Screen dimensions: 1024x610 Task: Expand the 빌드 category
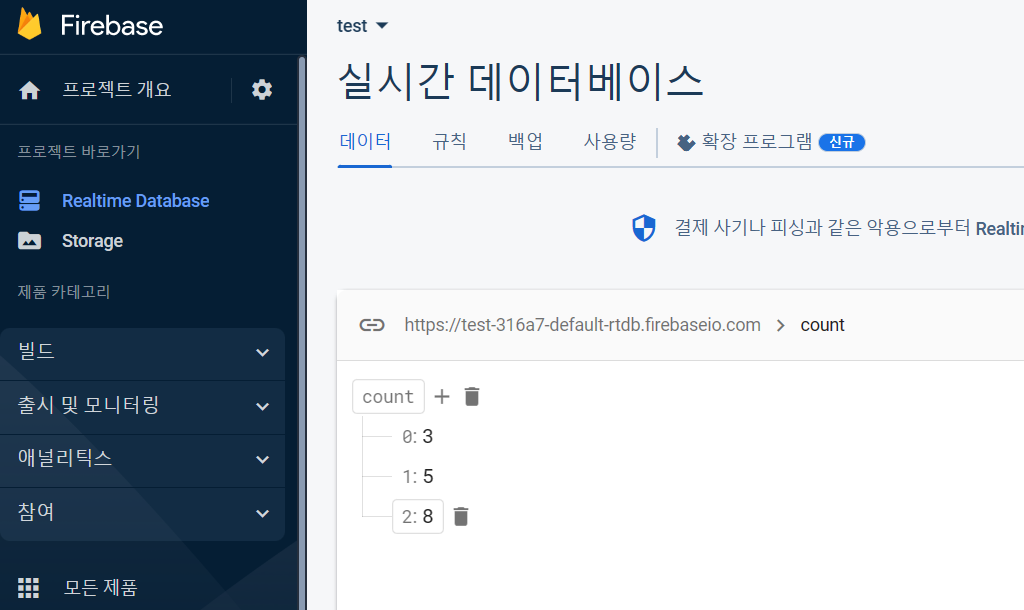[142, 352]
